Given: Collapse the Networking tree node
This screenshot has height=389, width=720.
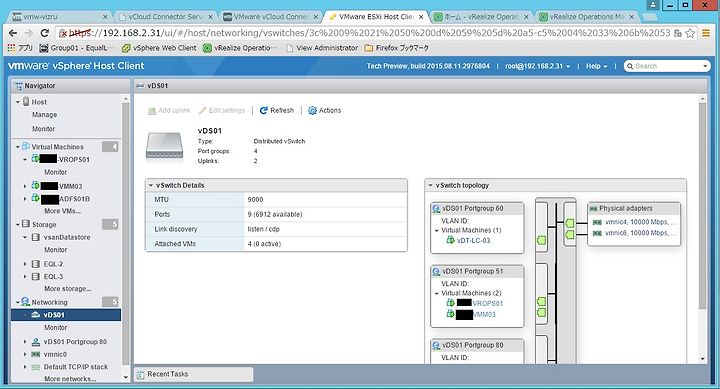Looking at the screenshot, I should tap(18, 302).
